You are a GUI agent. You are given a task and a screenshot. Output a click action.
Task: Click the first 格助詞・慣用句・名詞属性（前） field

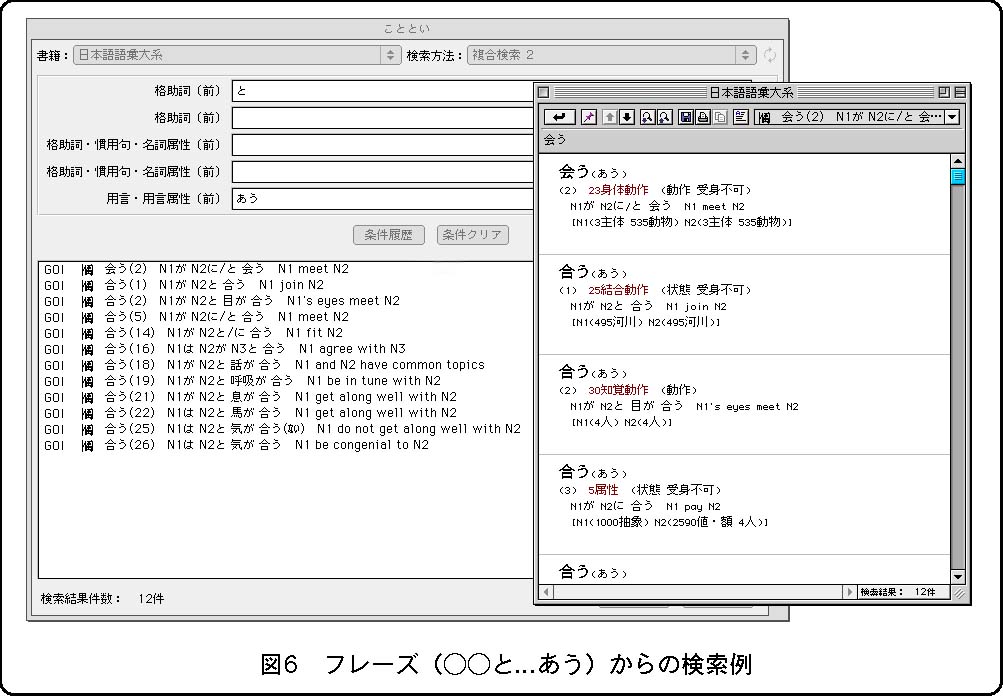click(383, 145)
